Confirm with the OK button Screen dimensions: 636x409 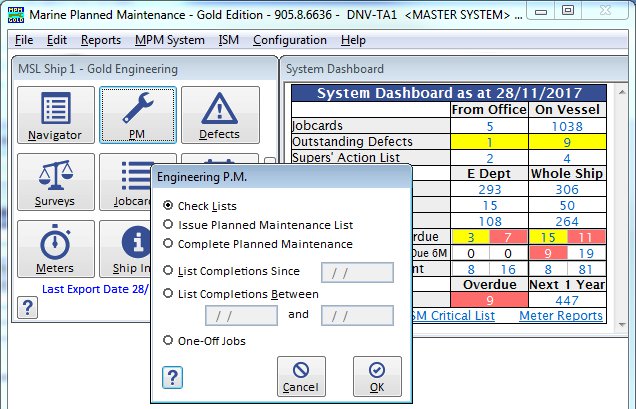pos(377,377)
